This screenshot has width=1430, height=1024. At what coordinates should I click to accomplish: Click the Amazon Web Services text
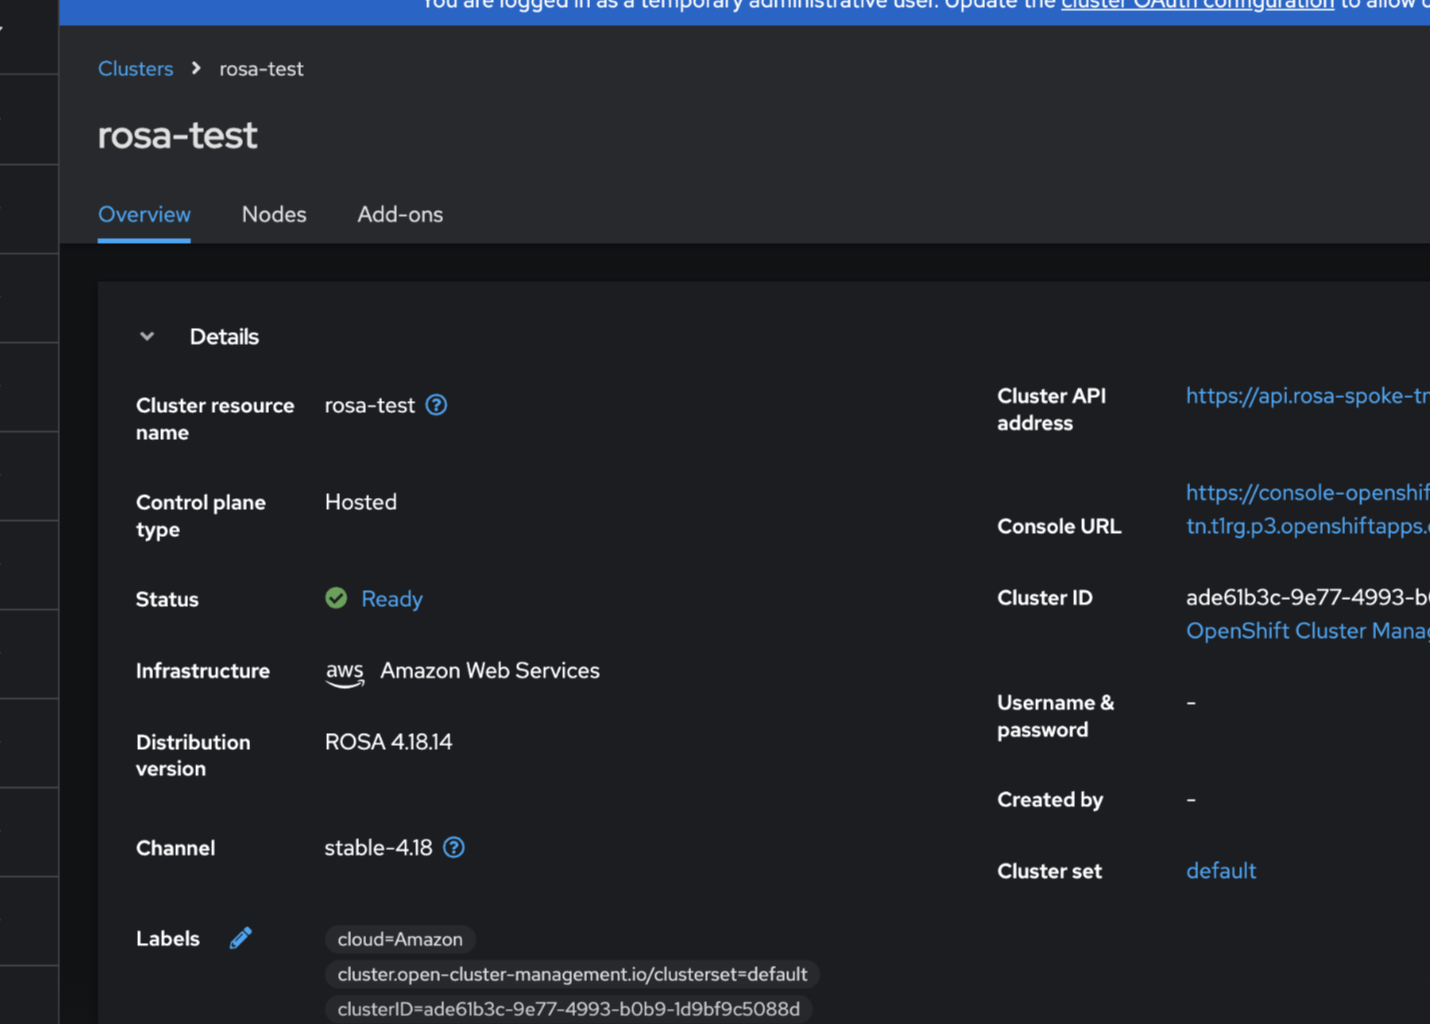click(490, 671)
